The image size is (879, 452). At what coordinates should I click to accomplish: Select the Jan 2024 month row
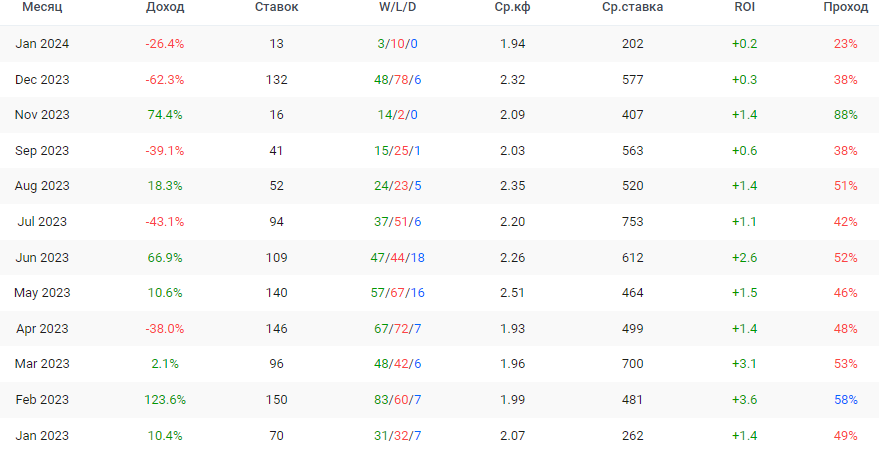pyautogui.click(x=42, y=44)
